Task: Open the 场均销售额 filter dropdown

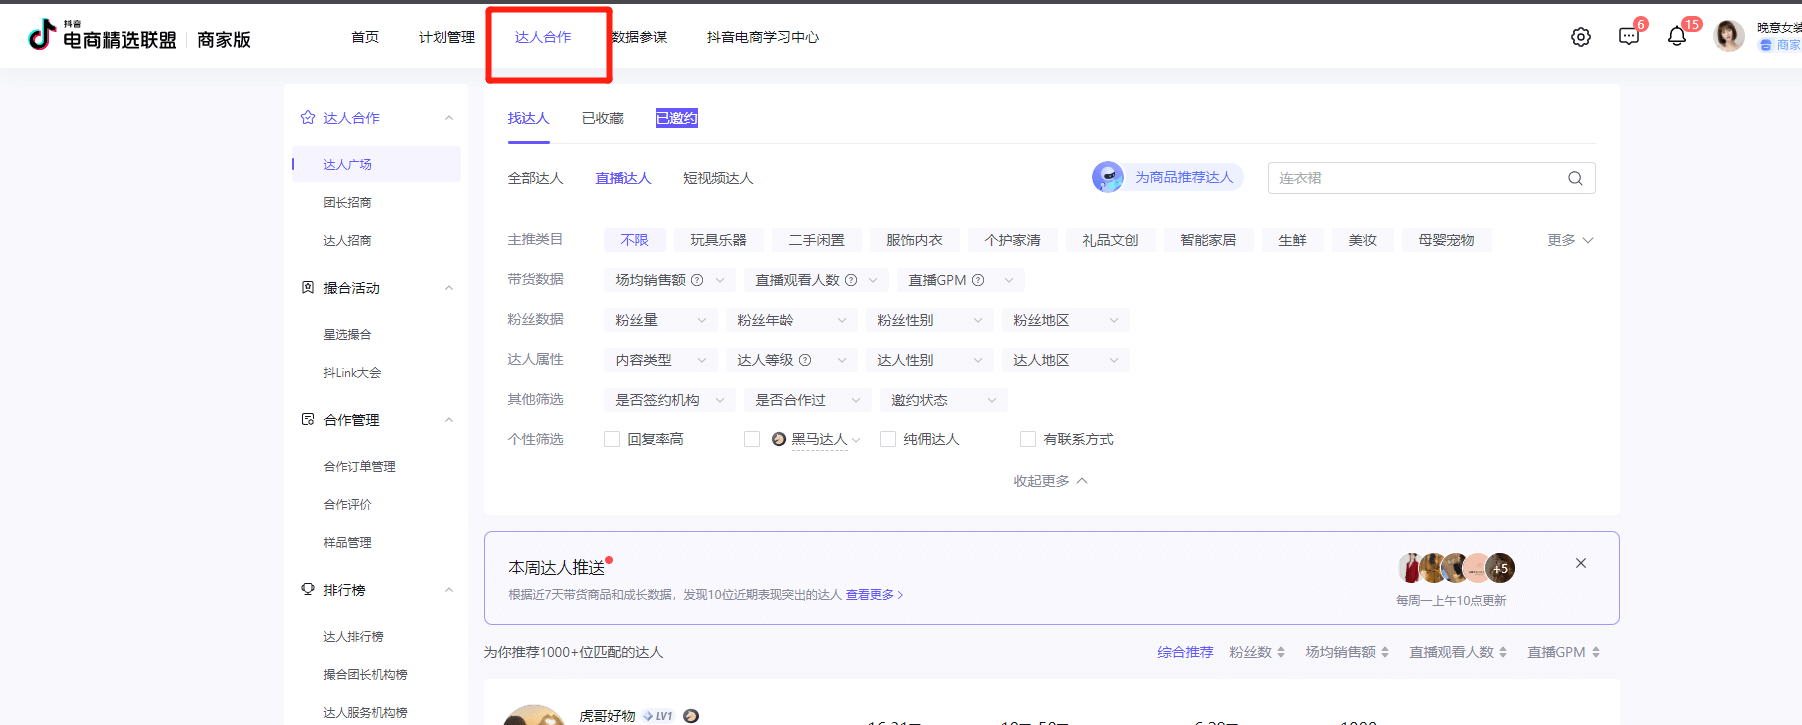Action: [x=670, y=280]
